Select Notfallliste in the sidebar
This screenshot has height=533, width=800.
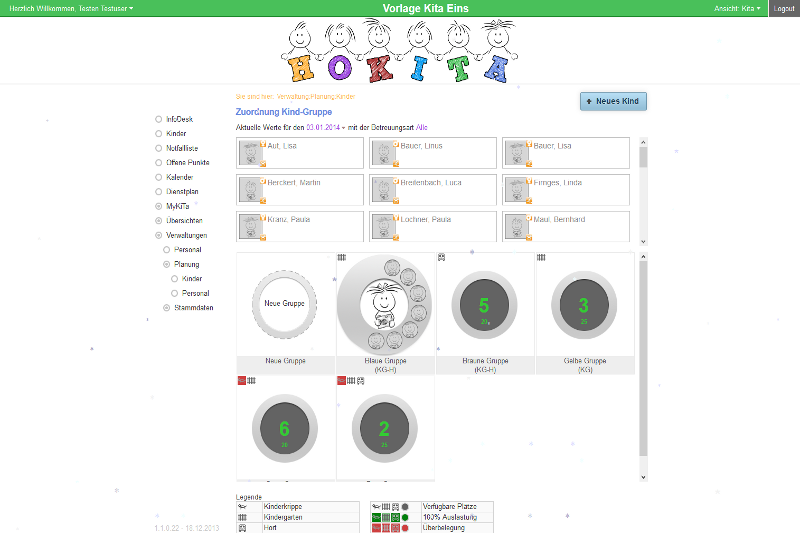pyautogui.click(x=182, y=148)
